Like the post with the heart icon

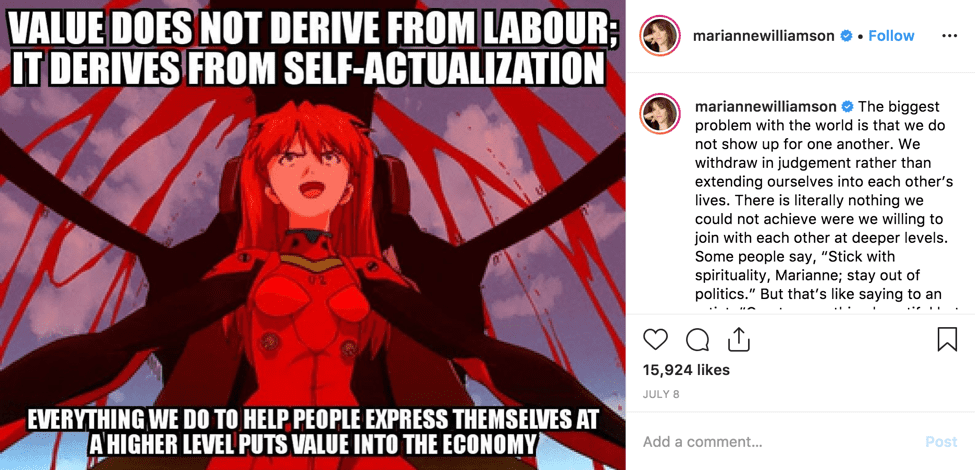pos(655,339)
